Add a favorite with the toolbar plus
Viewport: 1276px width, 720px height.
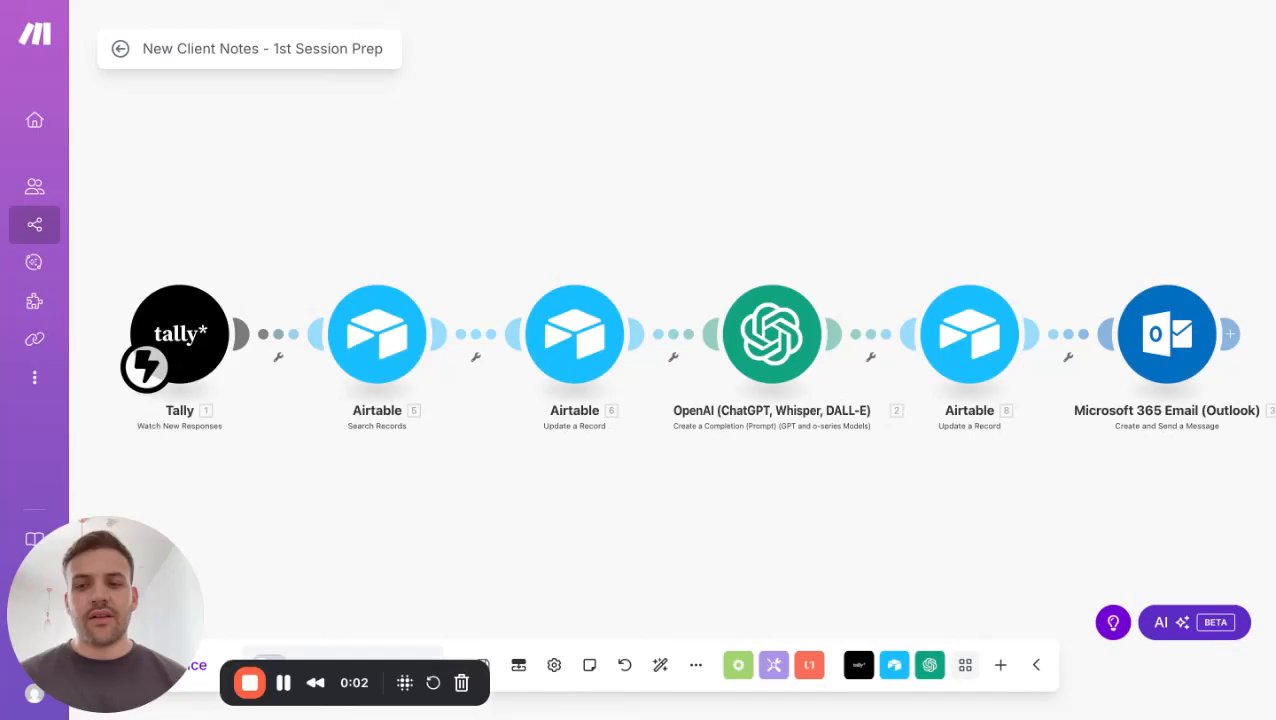pyautogui.click(x=1000, y=665)
